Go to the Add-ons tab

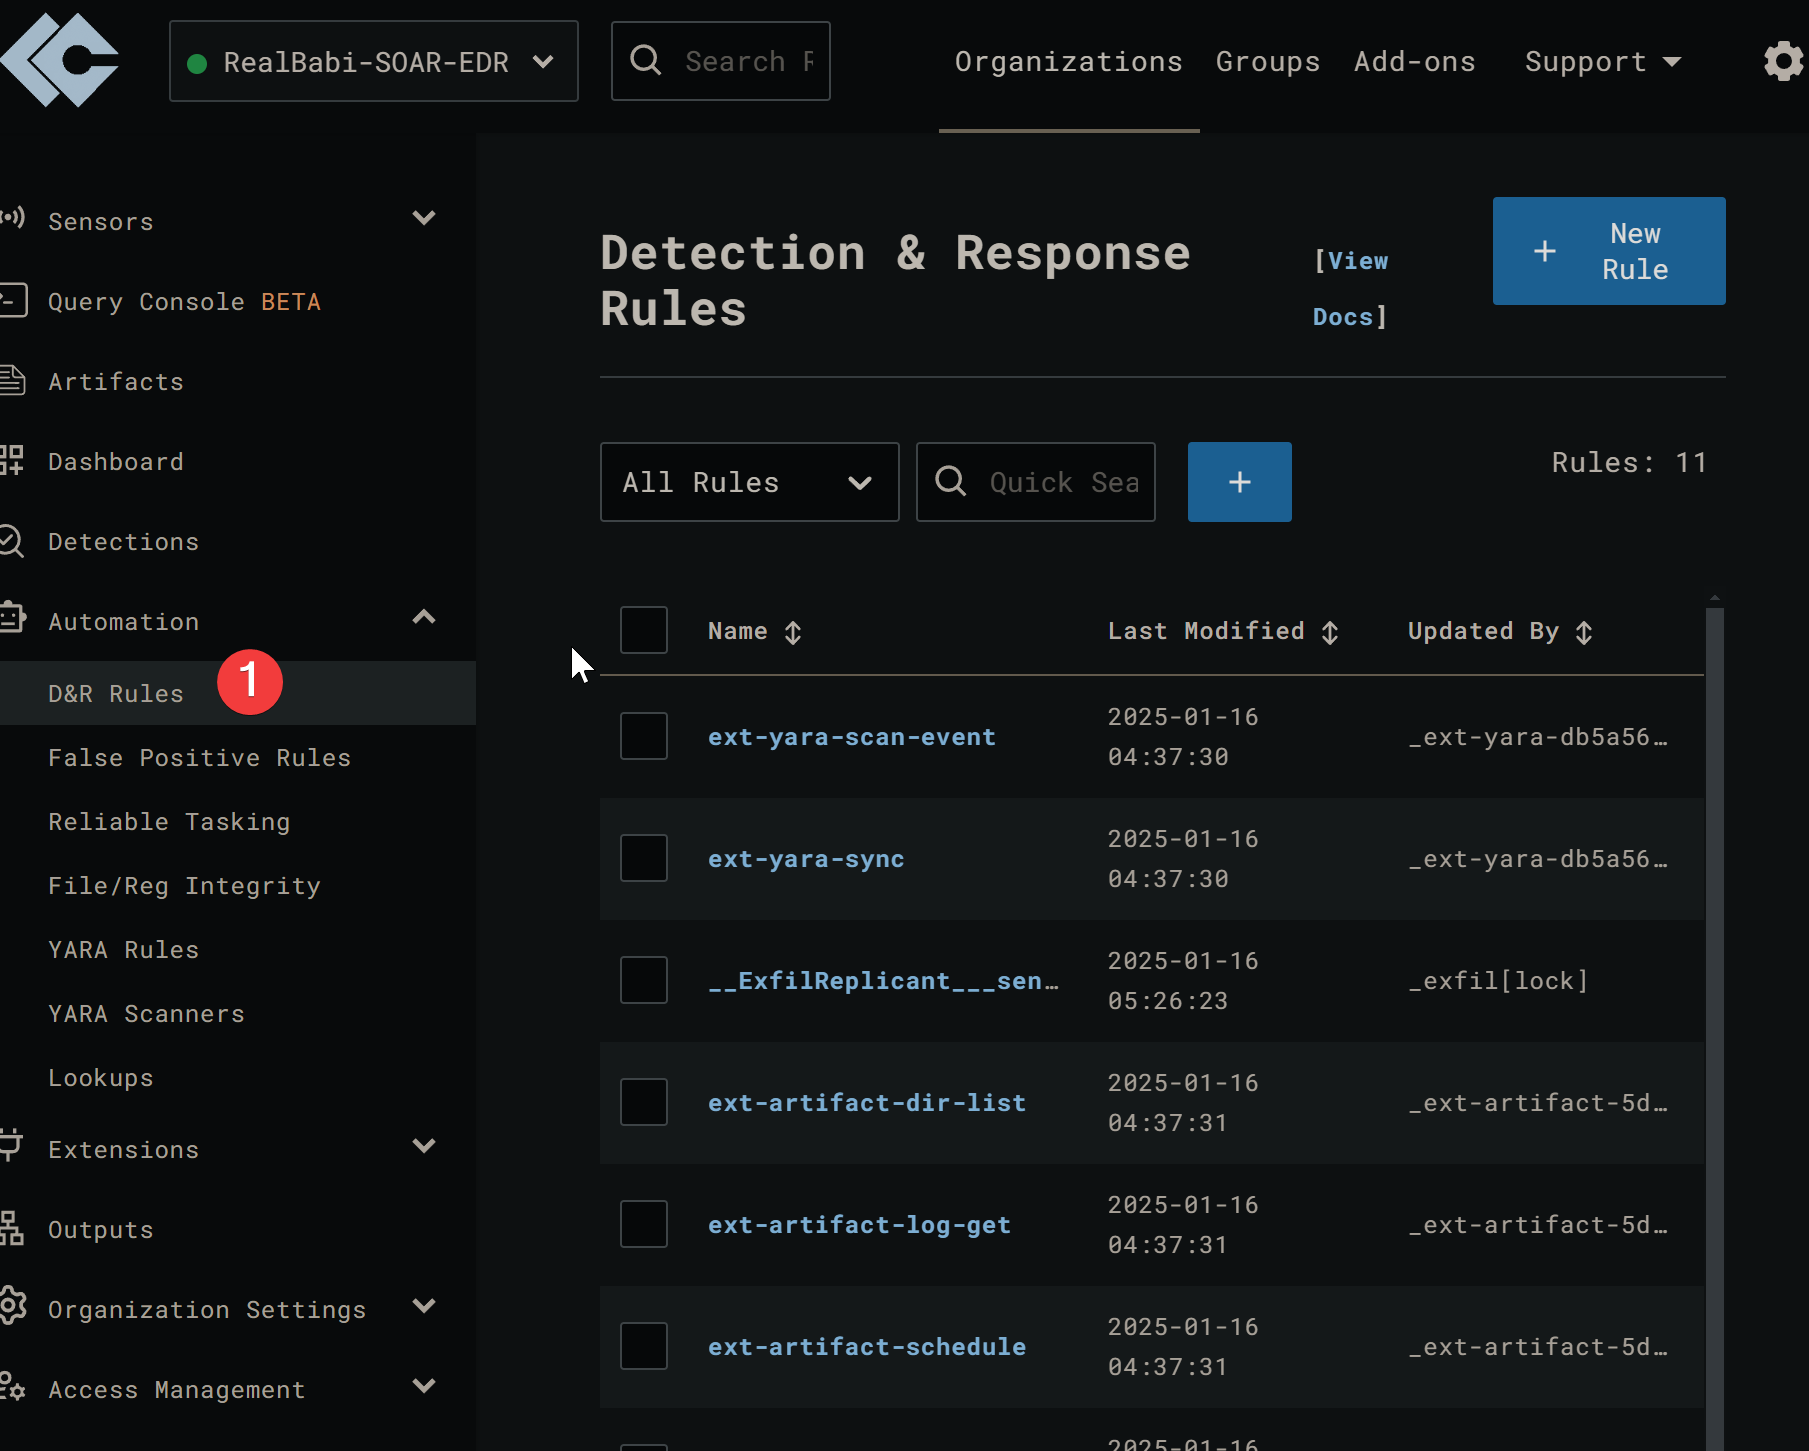pyautogui.click(x=1415, y=62)
